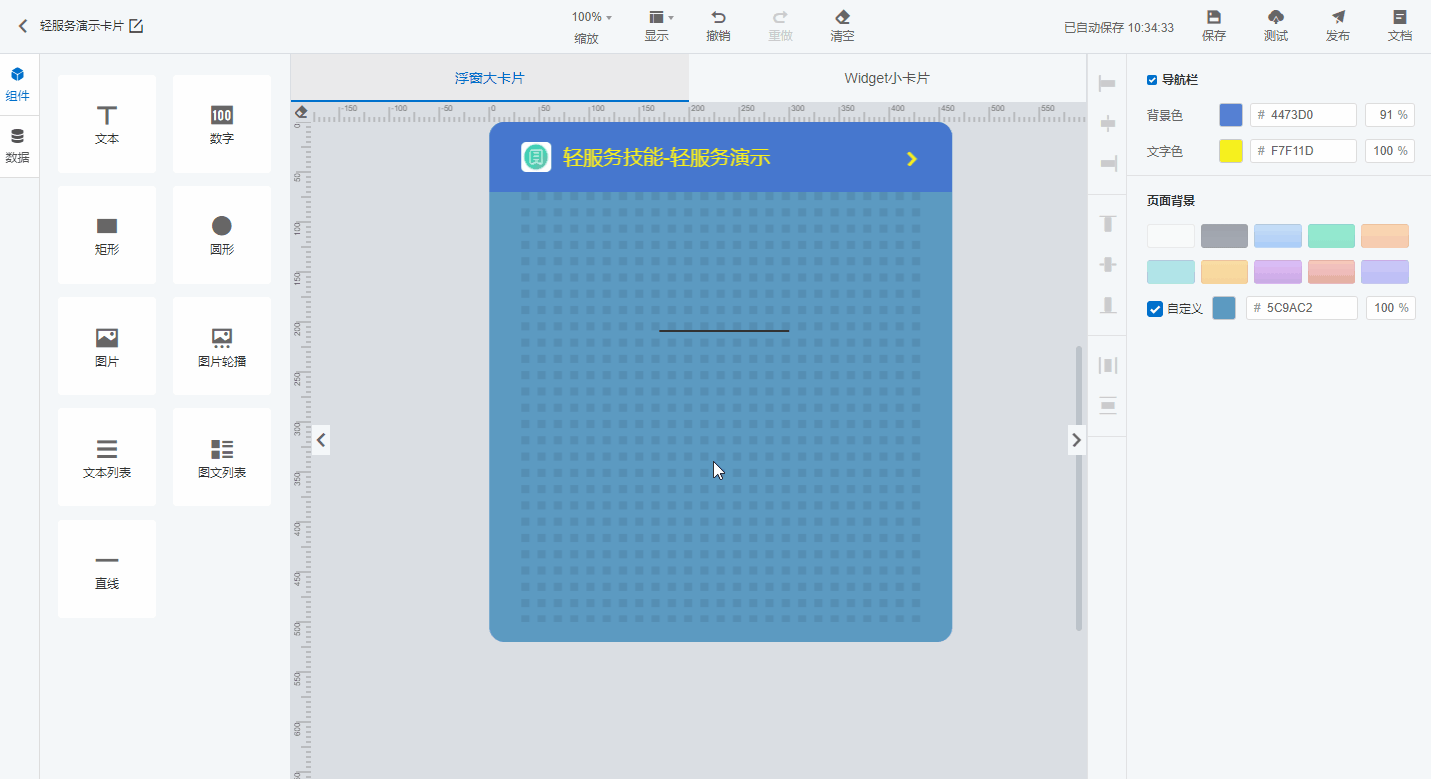This screenshot has height=779, width=1431.
Task: Click the 4473D0 hex color field
Action: point(1303,115)
